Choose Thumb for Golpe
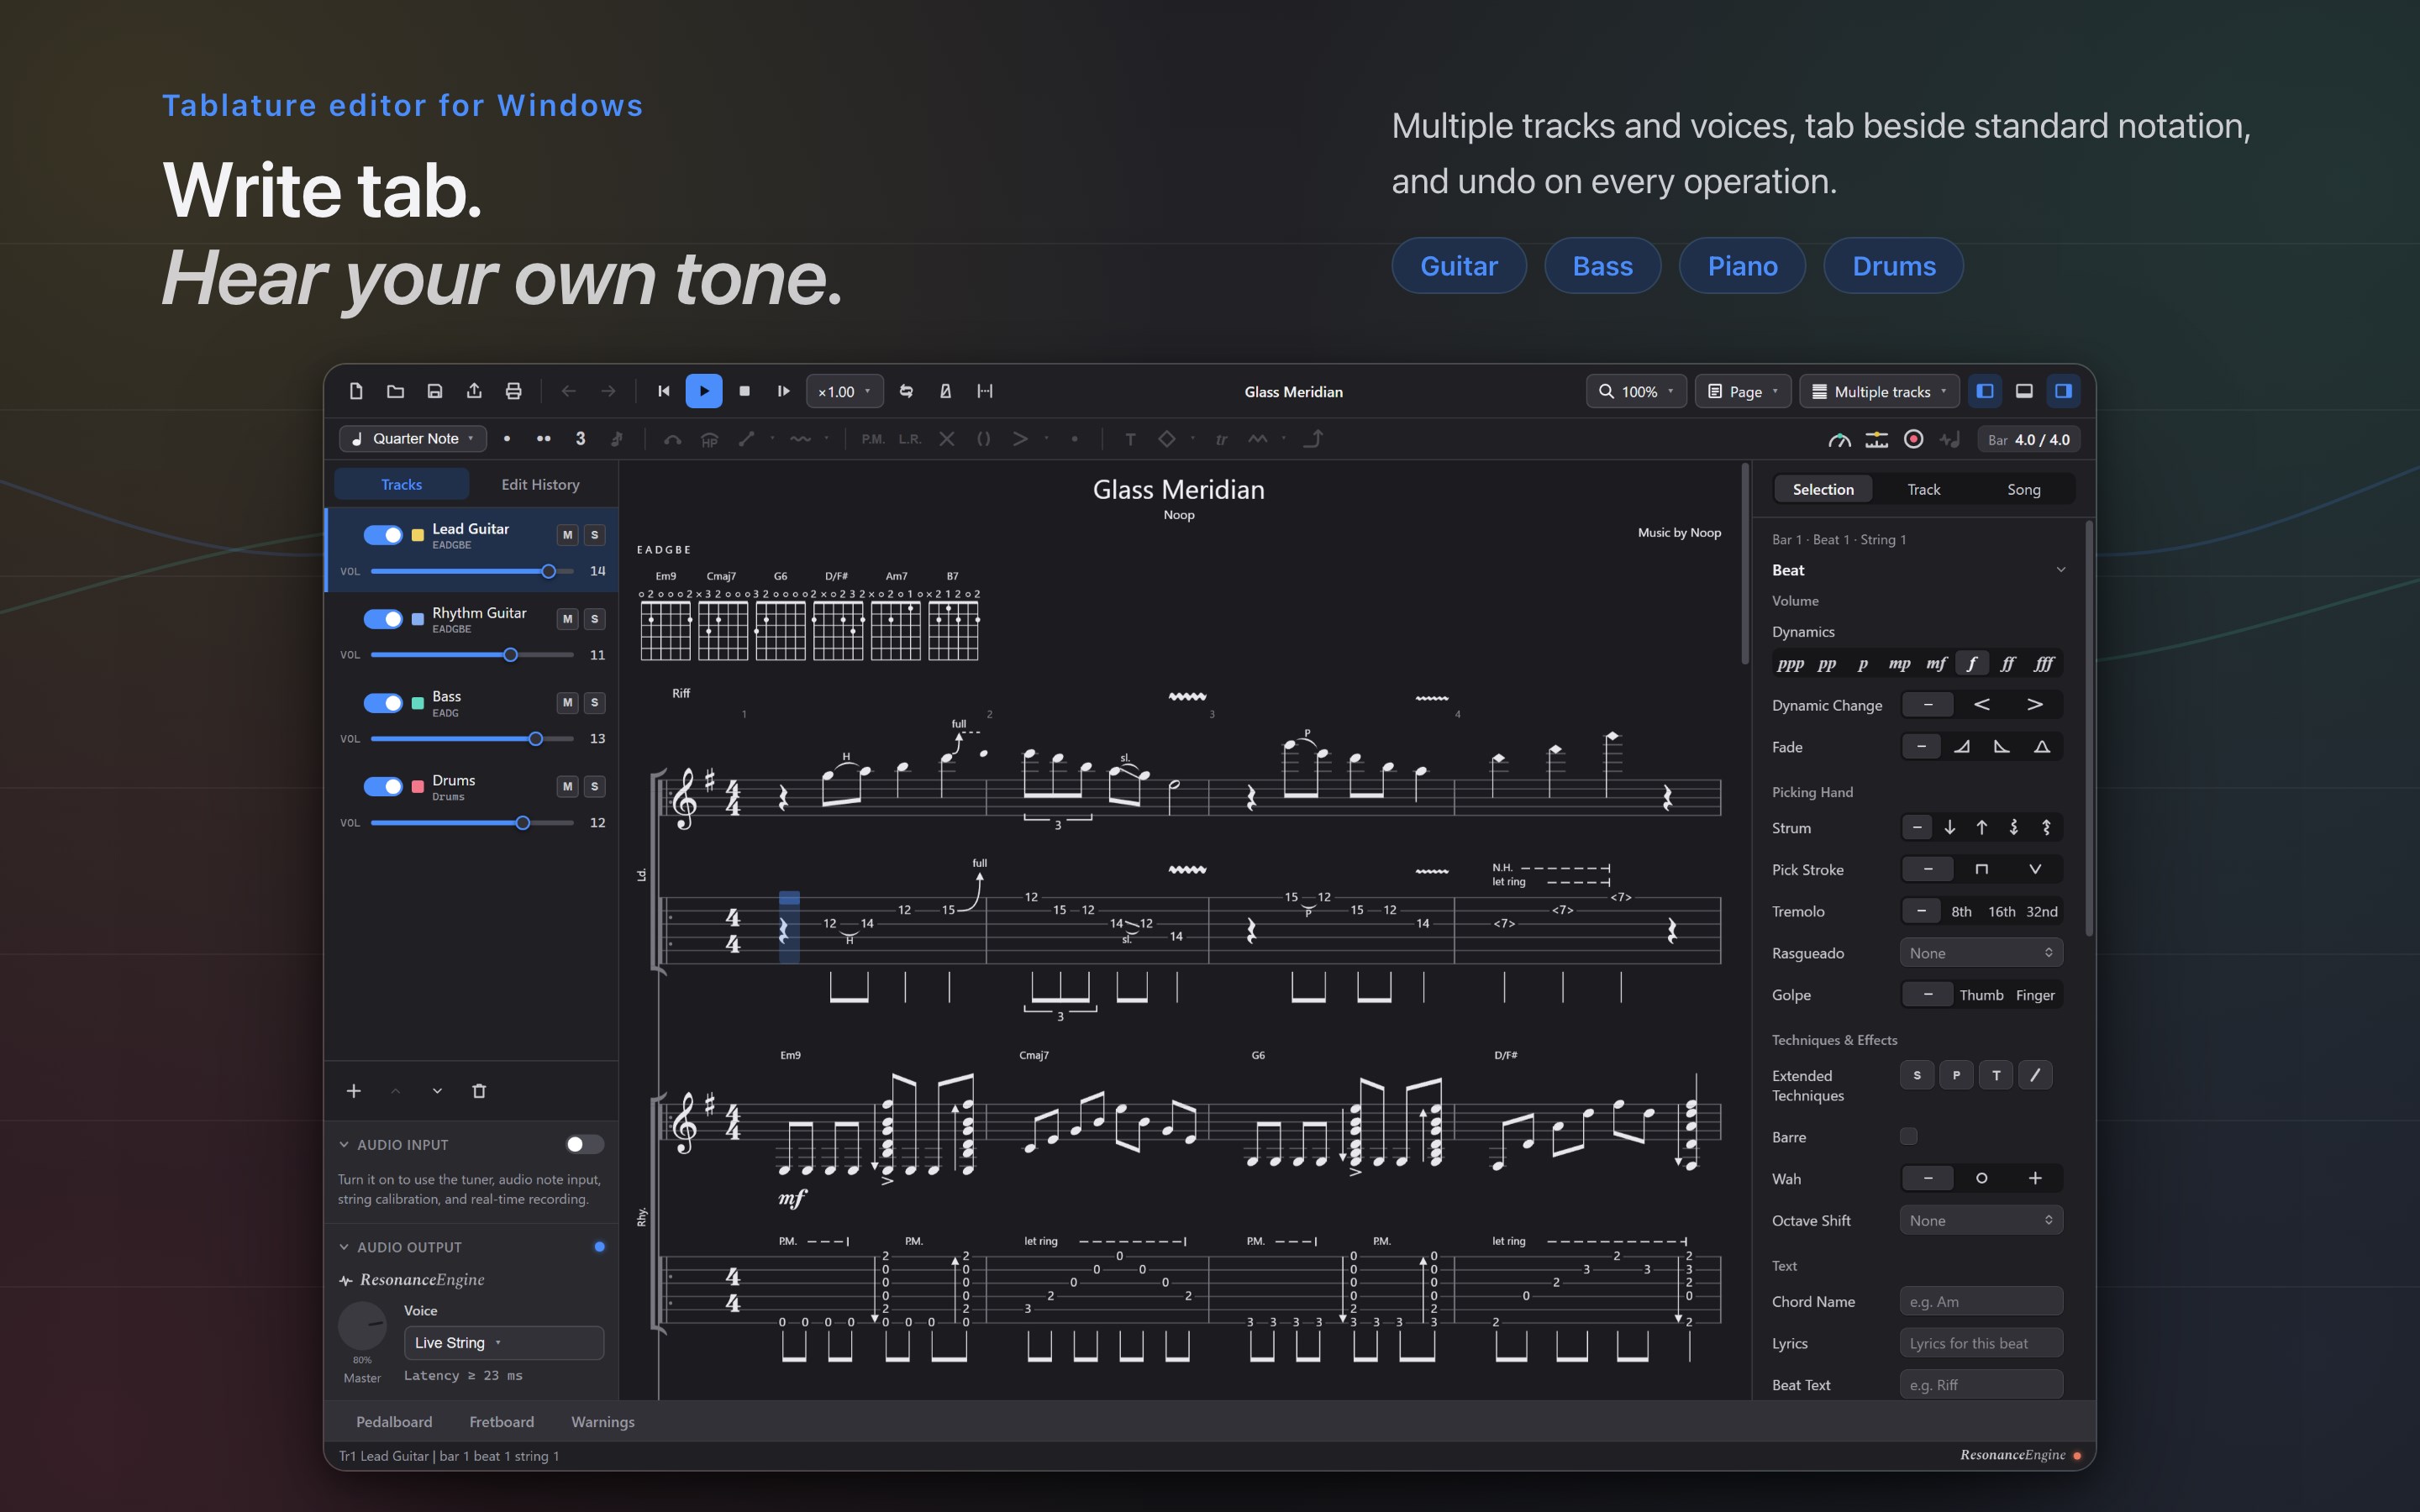The image size is (2420, 1512). pos(1981,995)
